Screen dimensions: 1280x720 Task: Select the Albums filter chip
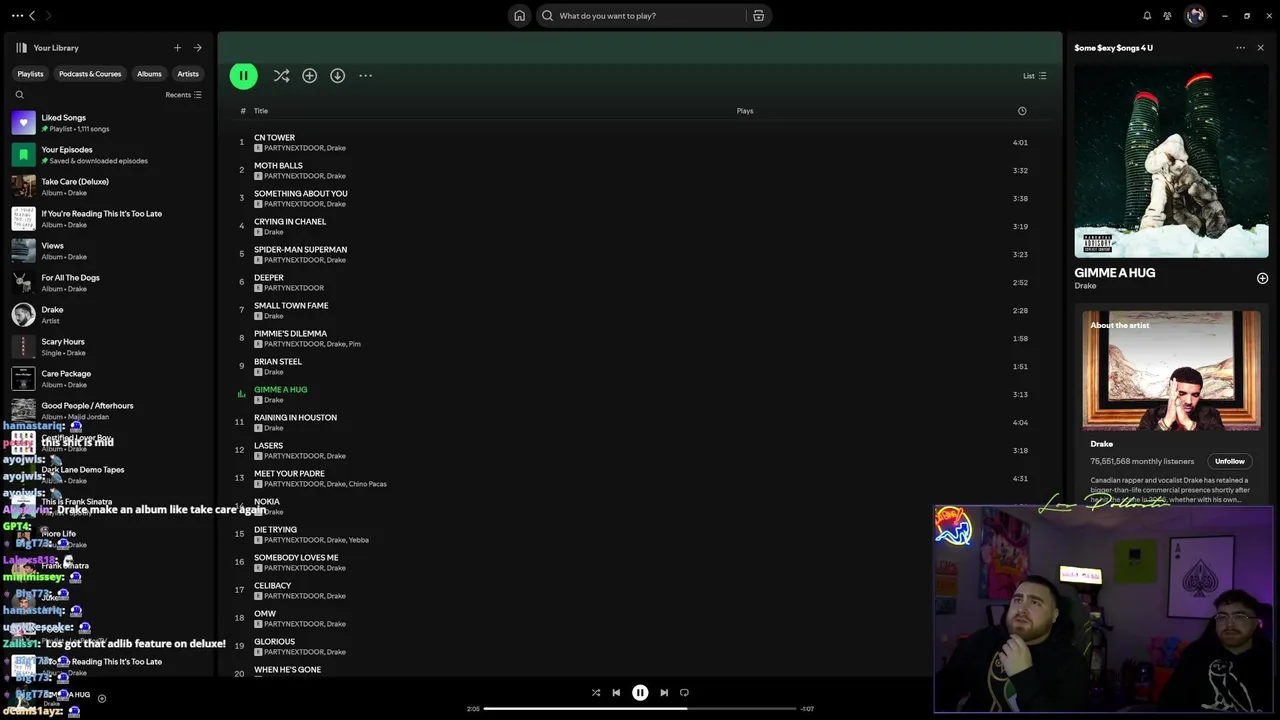coord(149,74)
